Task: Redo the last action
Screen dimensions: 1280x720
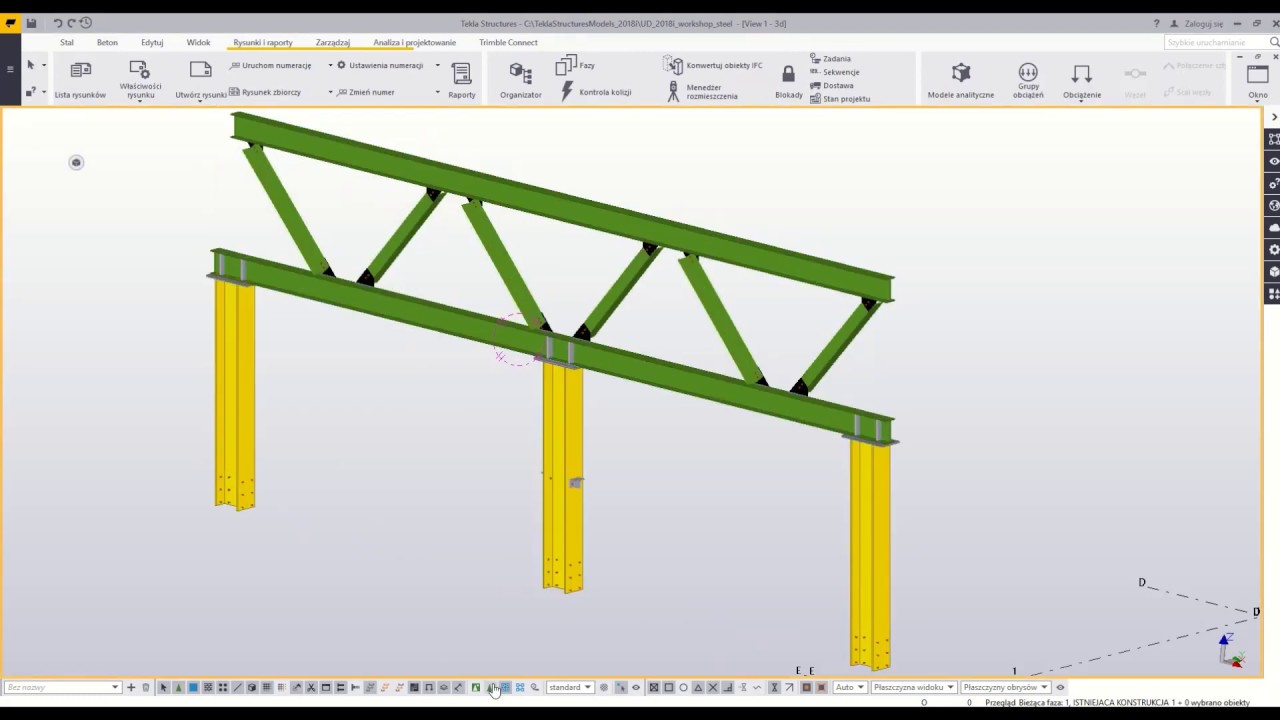Action: (x=71, y=23)
